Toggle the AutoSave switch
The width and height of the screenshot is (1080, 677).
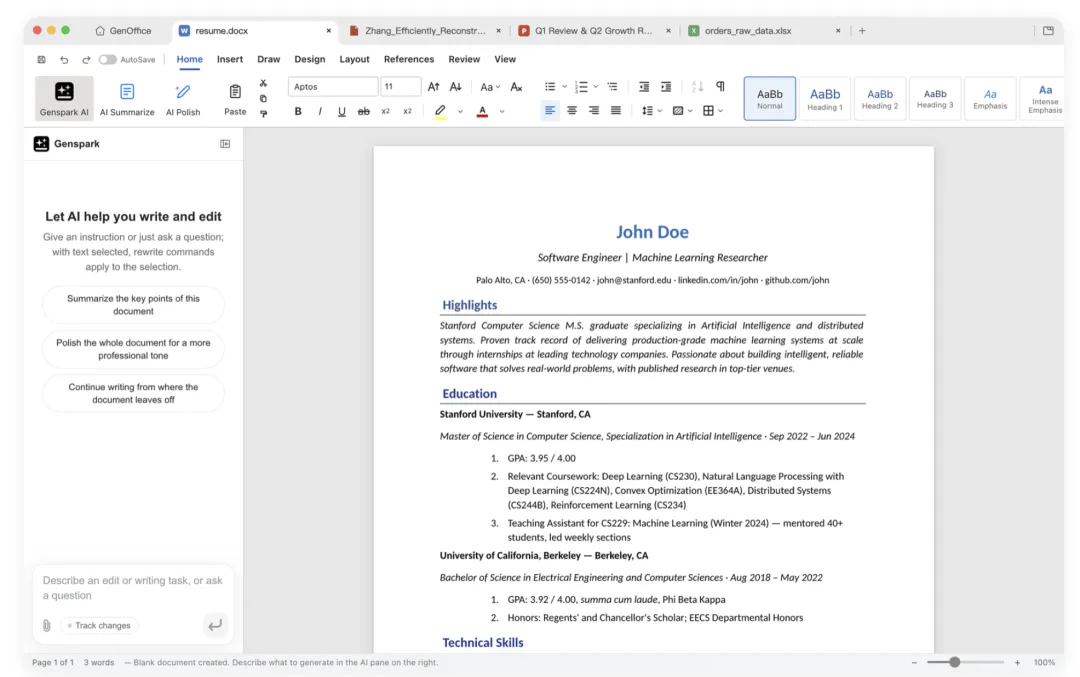click(107, 59)
